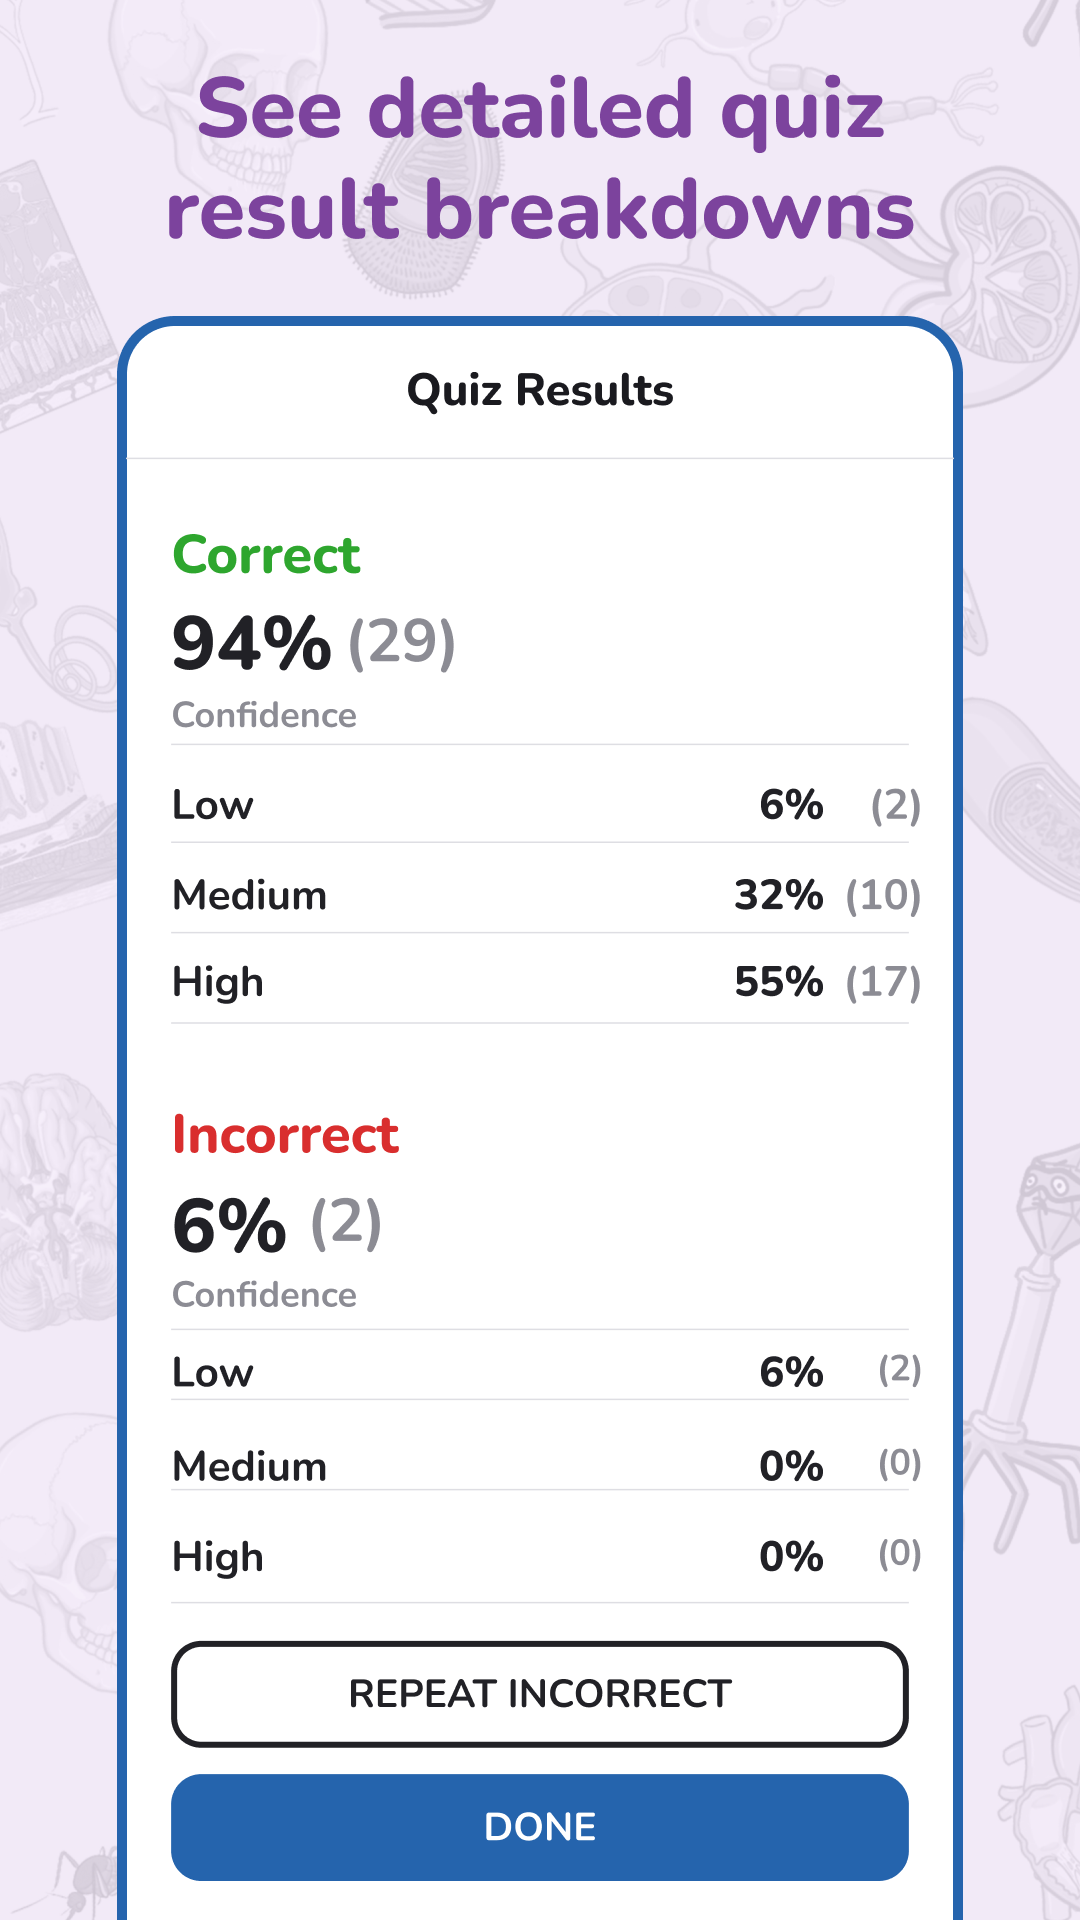Viewport: 1080px width, 1920px height.
Task: Tap the (10) medium confidence count
Action: pyautogui.click(x=883, y=895)
